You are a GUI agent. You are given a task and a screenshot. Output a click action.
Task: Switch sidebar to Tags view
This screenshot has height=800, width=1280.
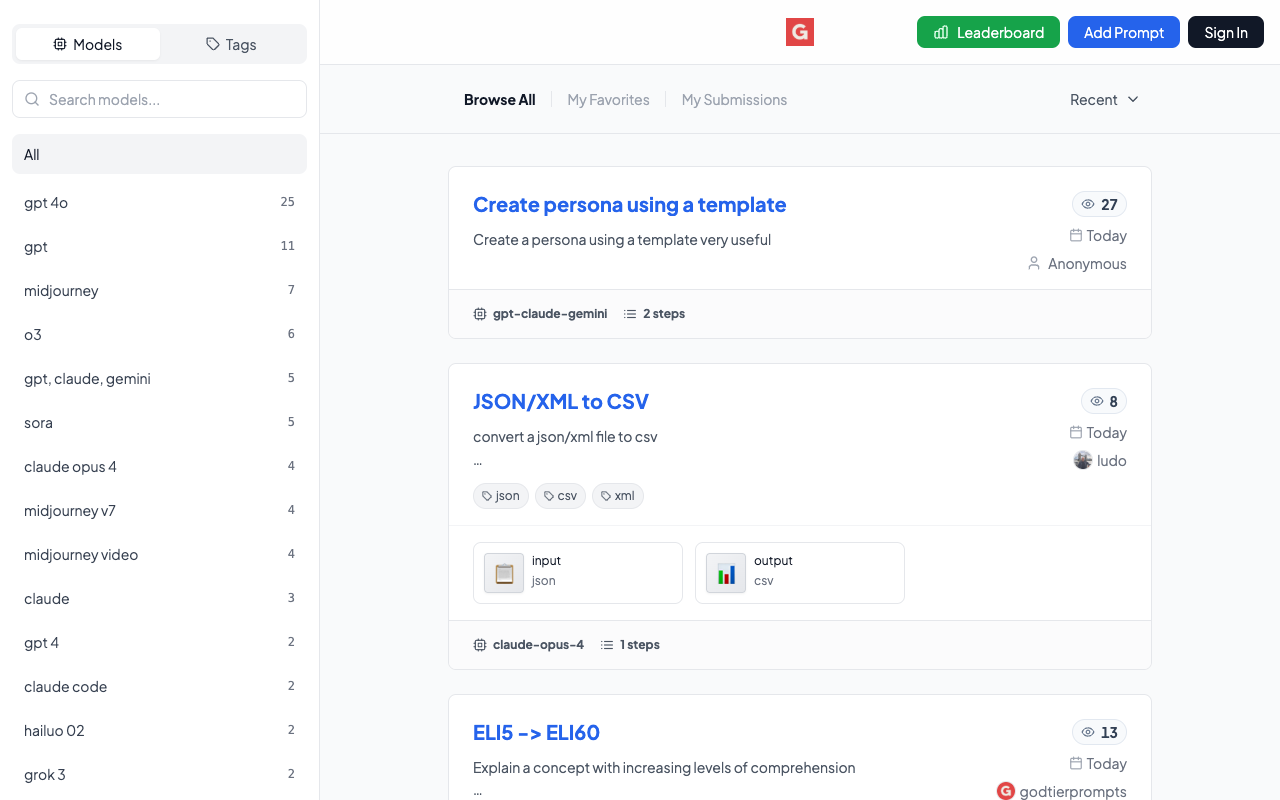231,44
